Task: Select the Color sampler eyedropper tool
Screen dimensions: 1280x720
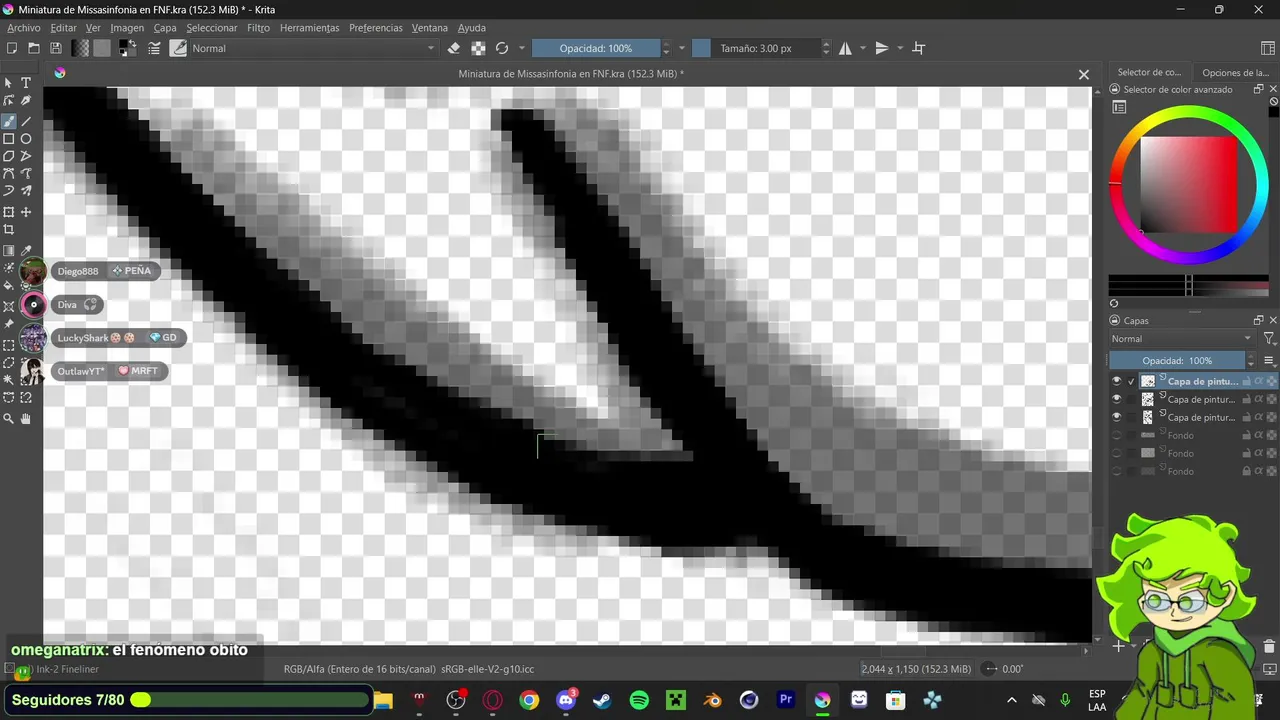Action: click(x=26, y=251)
